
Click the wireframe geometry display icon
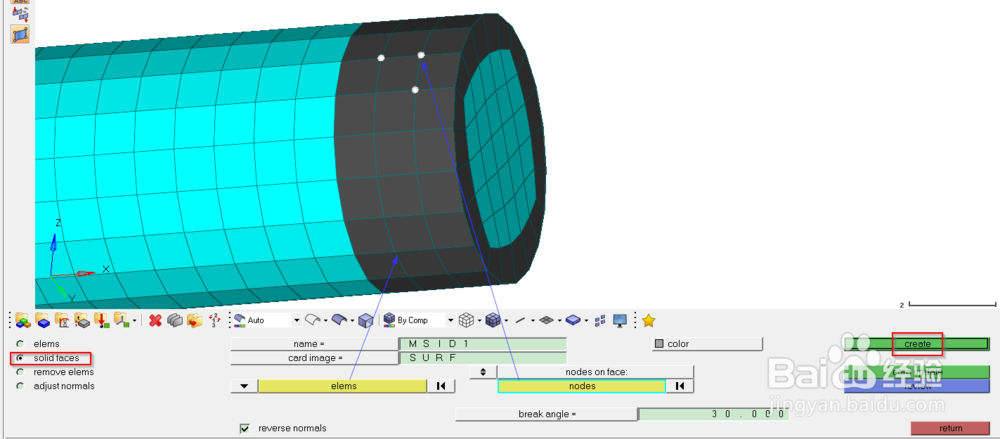pyautogui.click(x=312, y=319)
